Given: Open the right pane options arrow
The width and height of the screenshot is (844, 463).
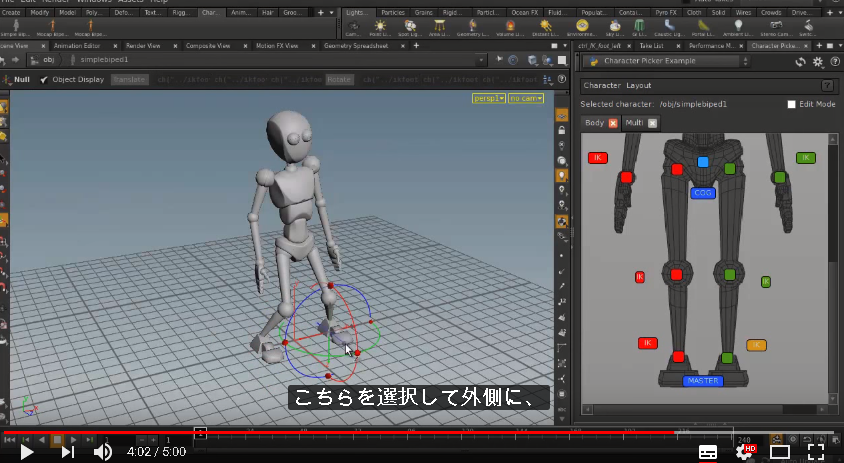Looking at the screenshot, I should pos(839,46).
